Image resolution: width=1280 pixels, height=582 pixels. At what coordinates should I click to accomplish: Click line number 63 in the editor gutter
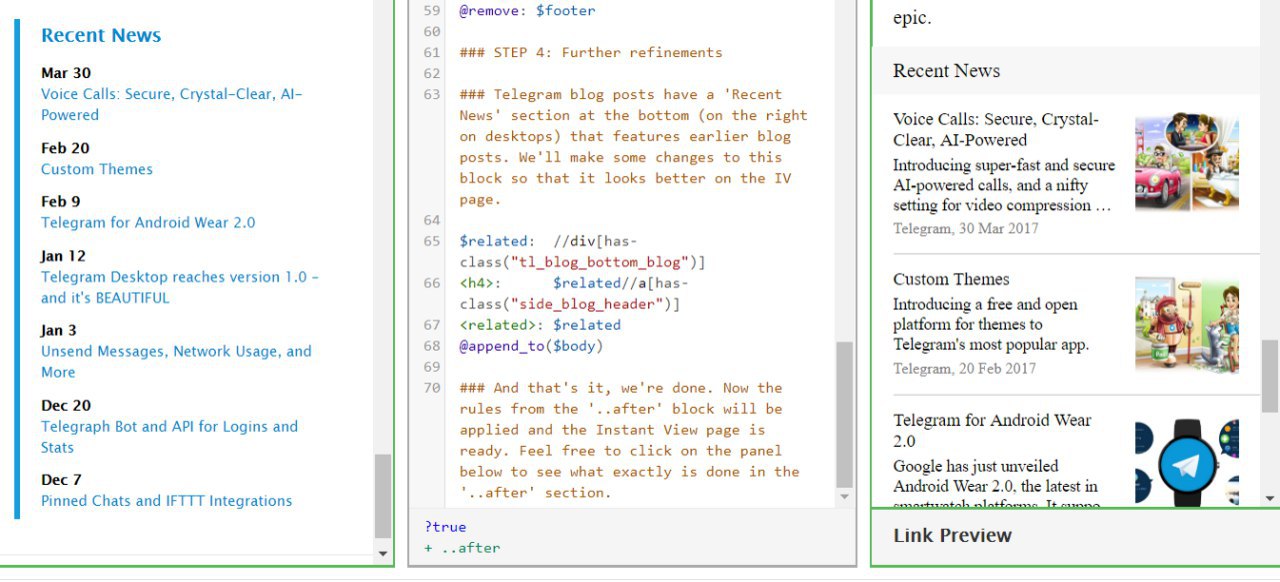pyautogui.click(x=431, y=95)
